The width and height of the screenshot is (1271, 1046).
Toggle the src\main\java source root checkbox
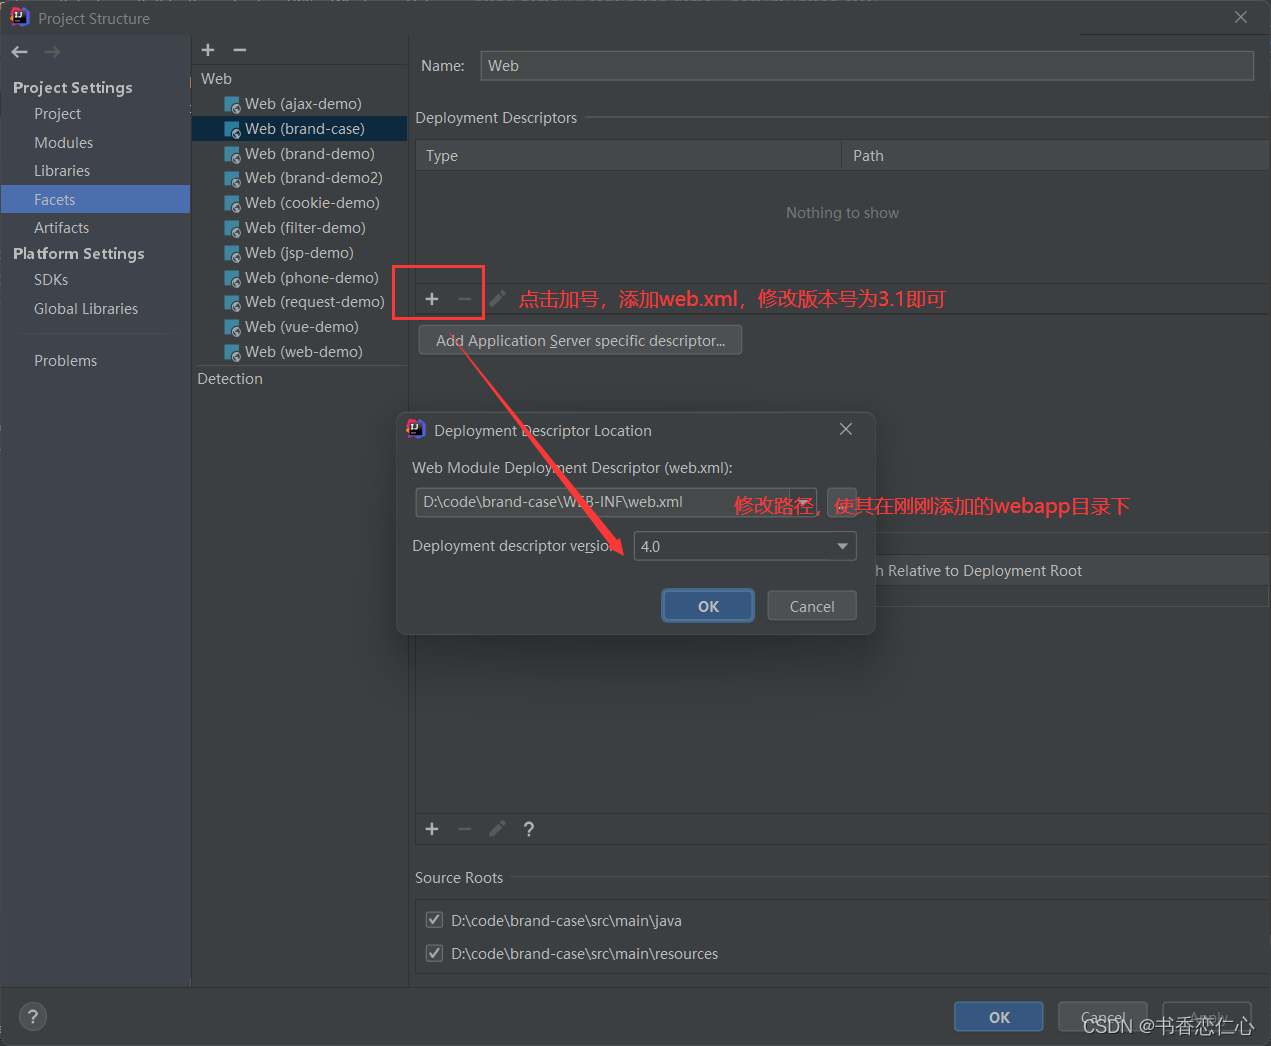pos(434,920)
